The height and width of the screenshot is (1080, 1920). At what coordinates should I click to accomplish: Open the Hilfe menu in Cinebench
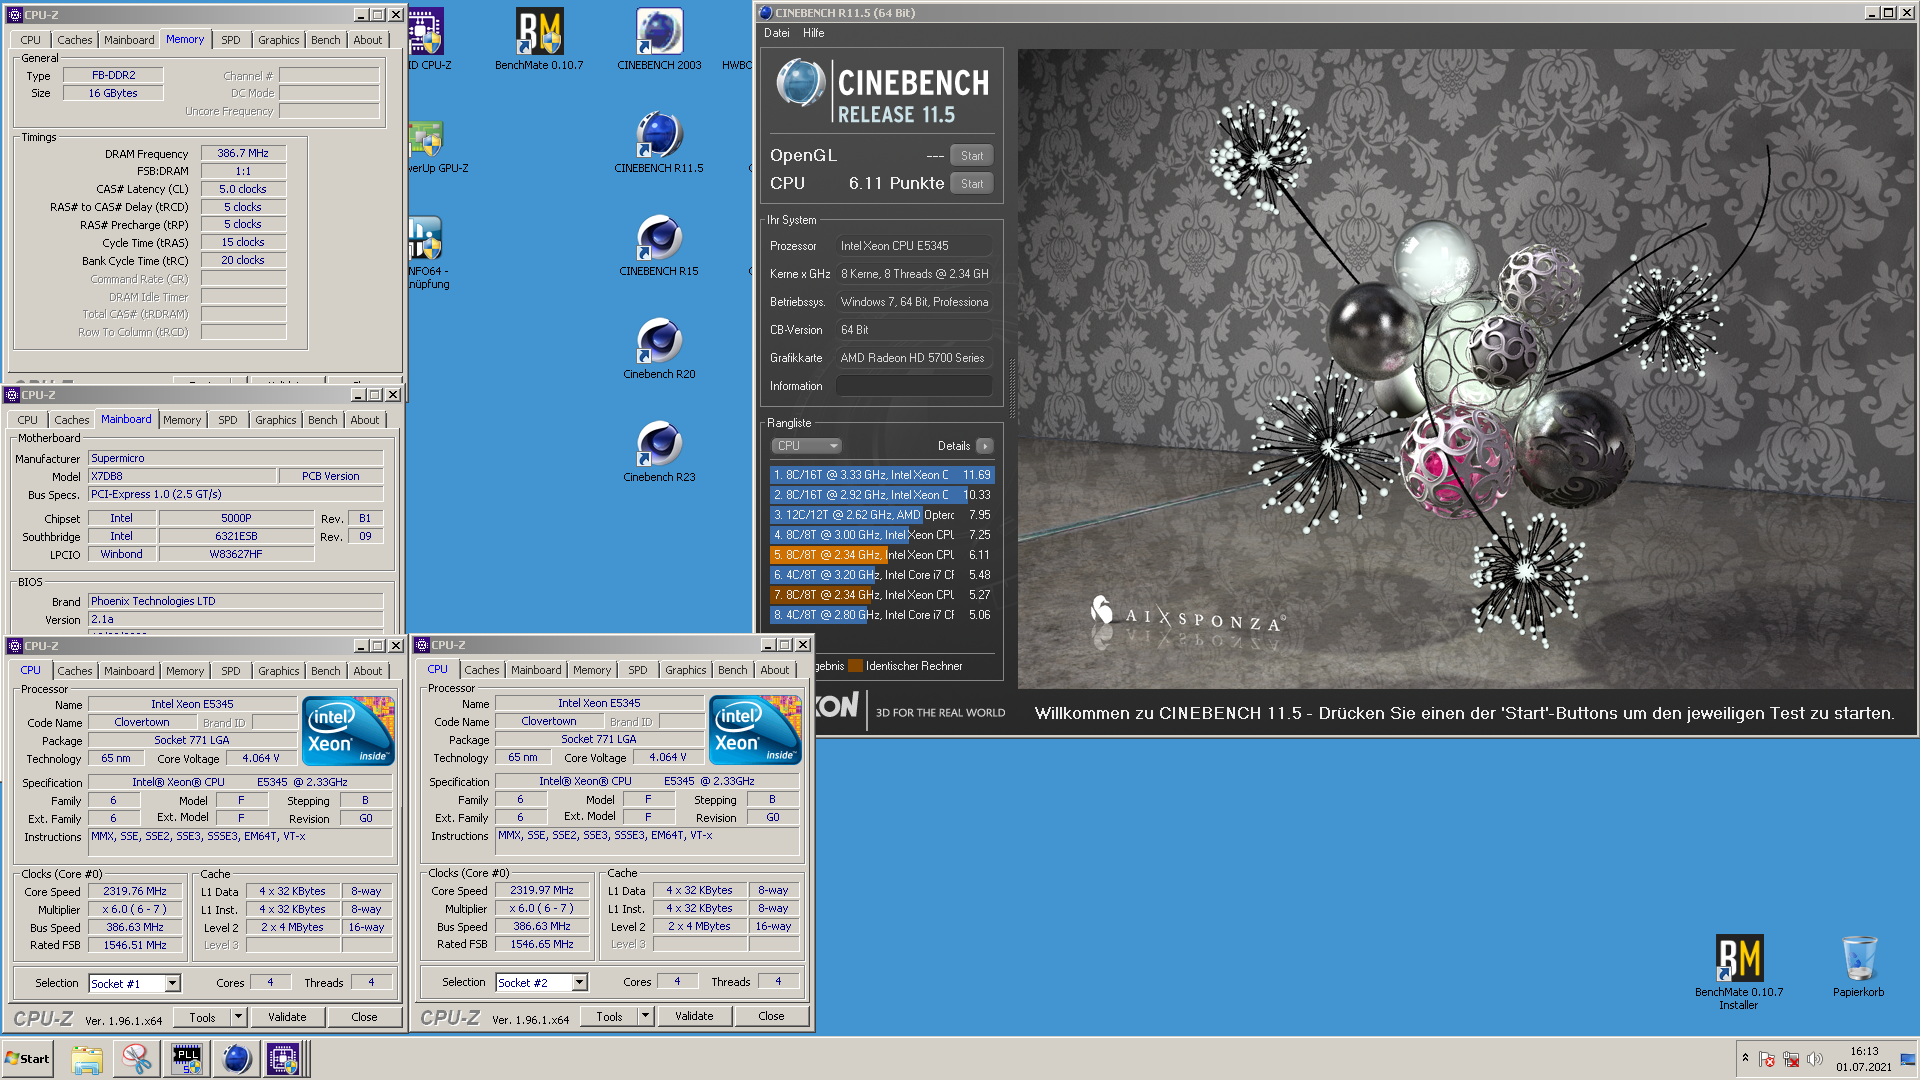(814, 33)
